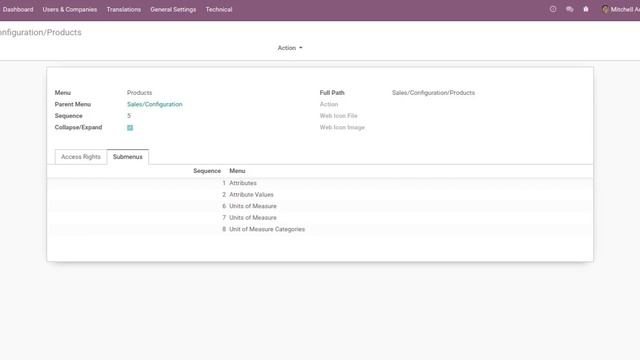This screenshot has width=640, height=360.
Task: Open the Attribute Values submenu row
Action: [x=320, y=195]
